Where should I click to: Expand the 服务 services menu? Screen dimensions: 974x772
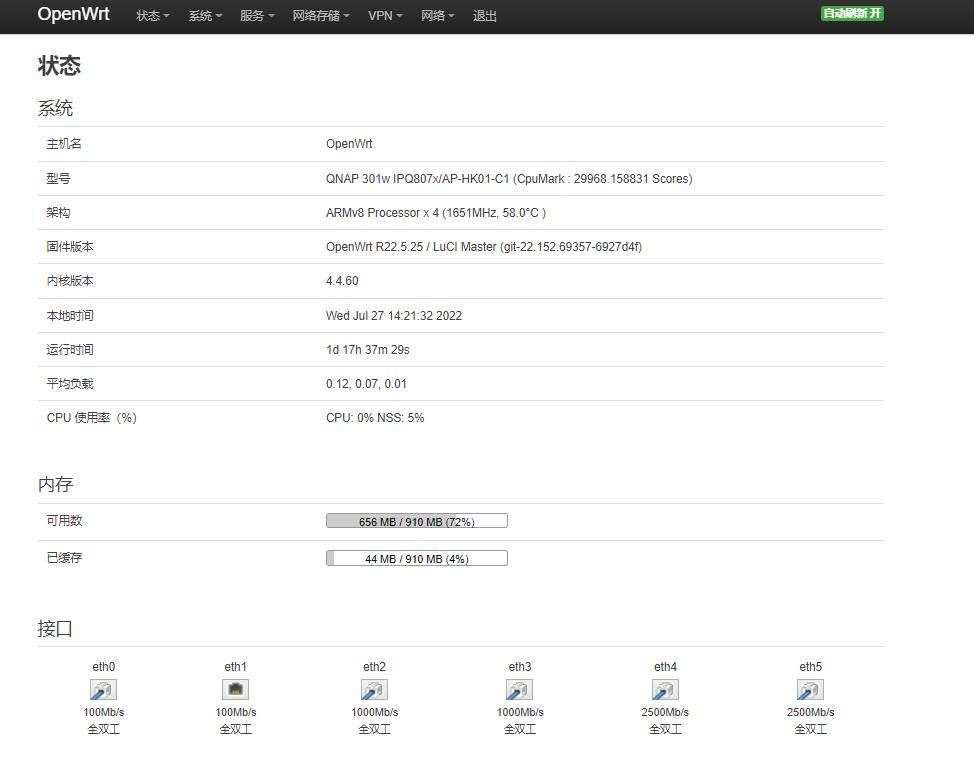[x=255, y=16]
